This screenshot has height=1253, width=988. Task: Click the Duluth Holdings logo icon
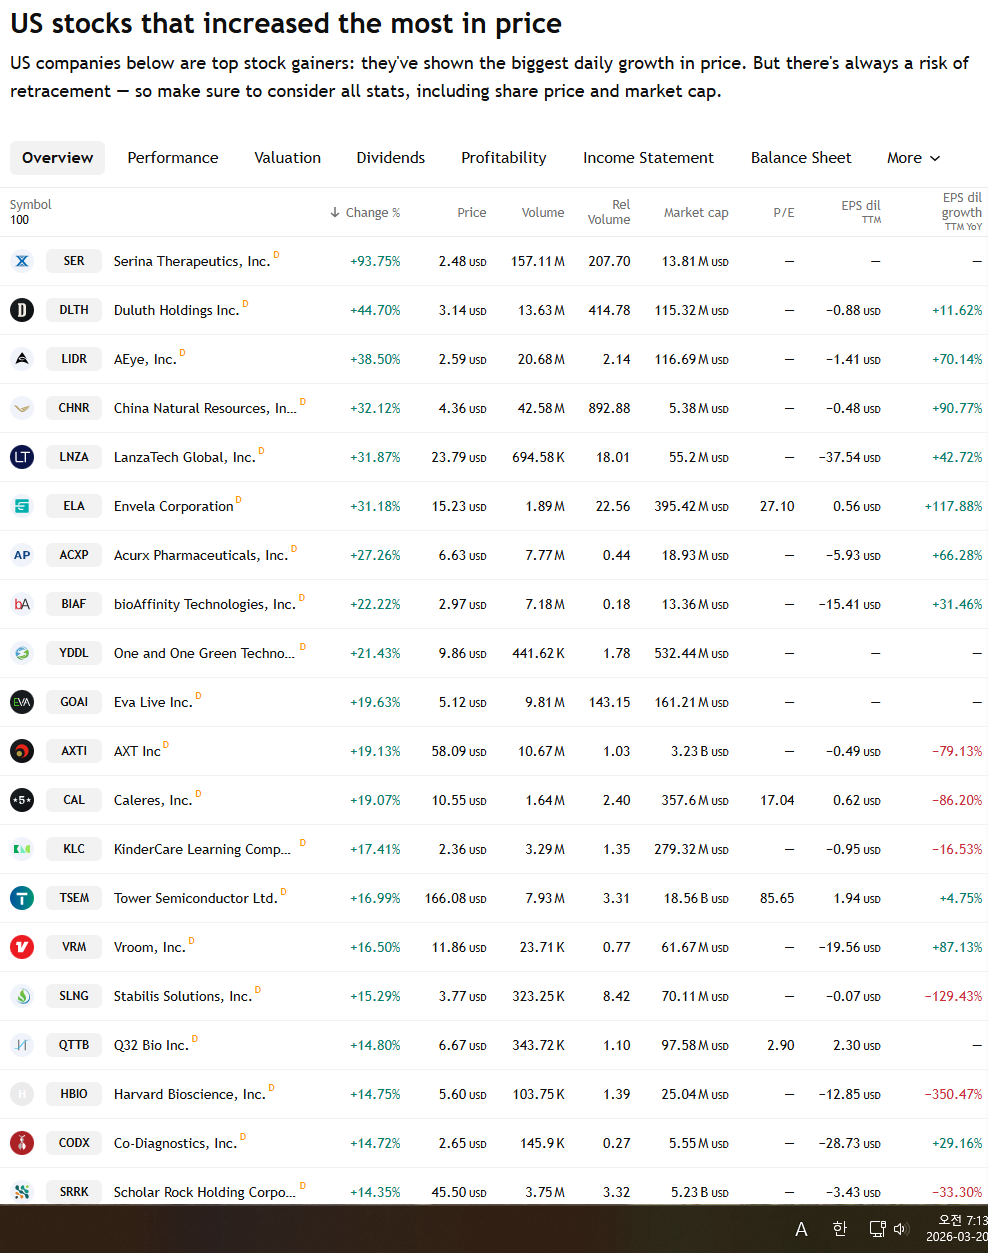point(22,310)
